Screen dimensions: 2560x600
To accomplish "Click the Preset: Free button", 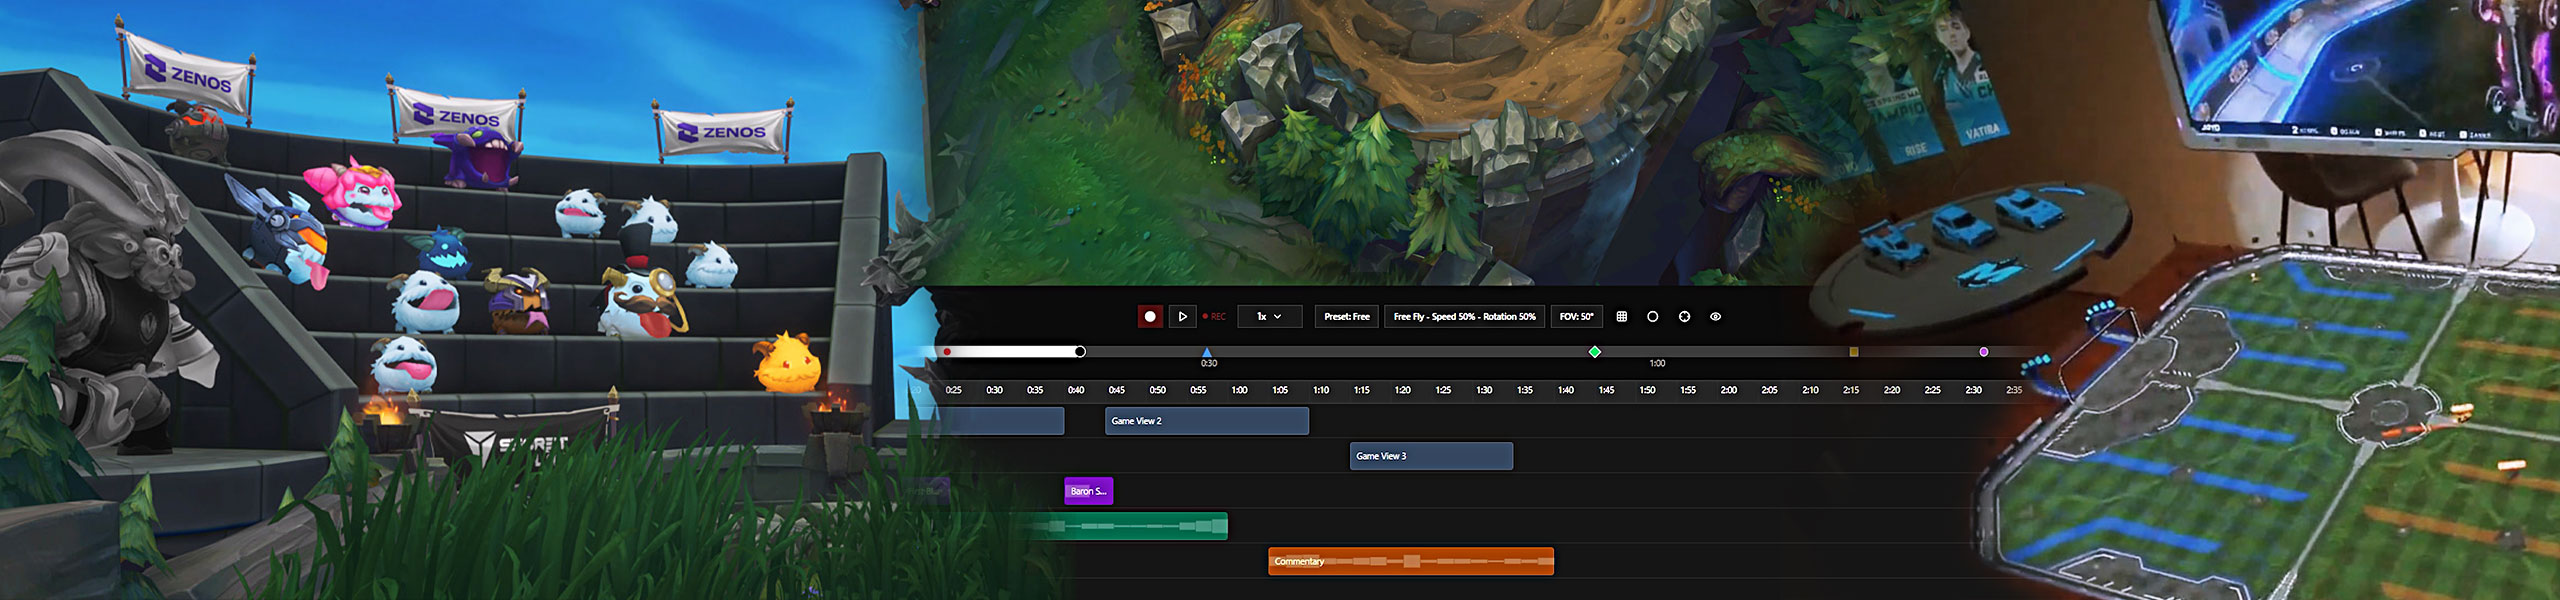I will (x=1346, y=316).
